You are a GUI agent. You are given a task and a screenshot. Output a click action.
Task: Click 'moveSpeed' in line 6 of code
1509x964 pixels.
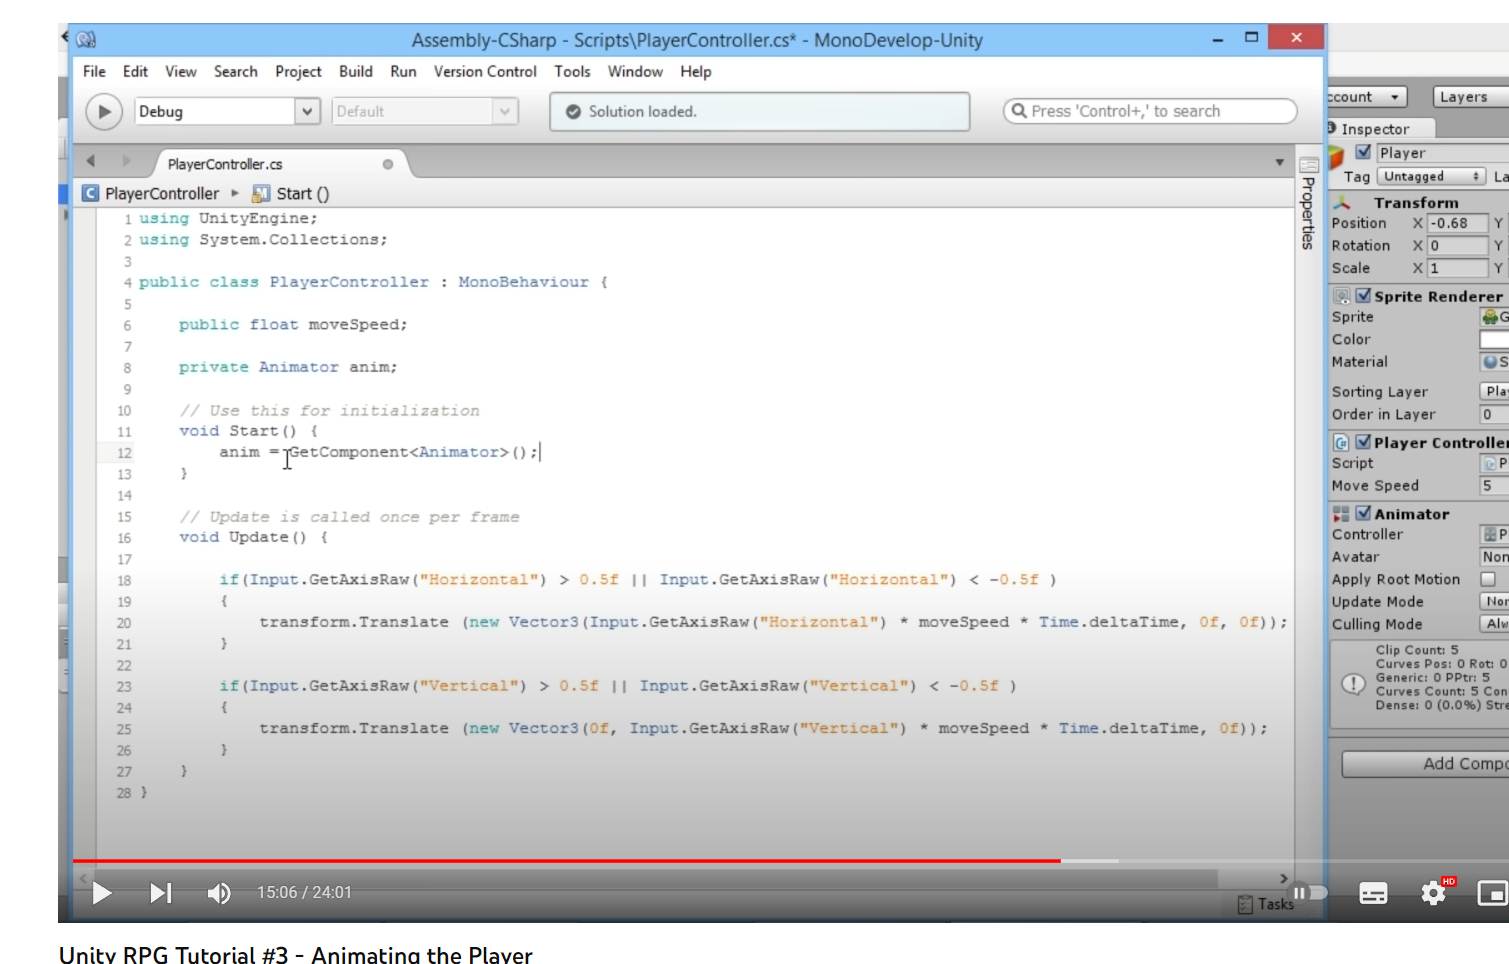pyautogui.click(x=356, y=325)
